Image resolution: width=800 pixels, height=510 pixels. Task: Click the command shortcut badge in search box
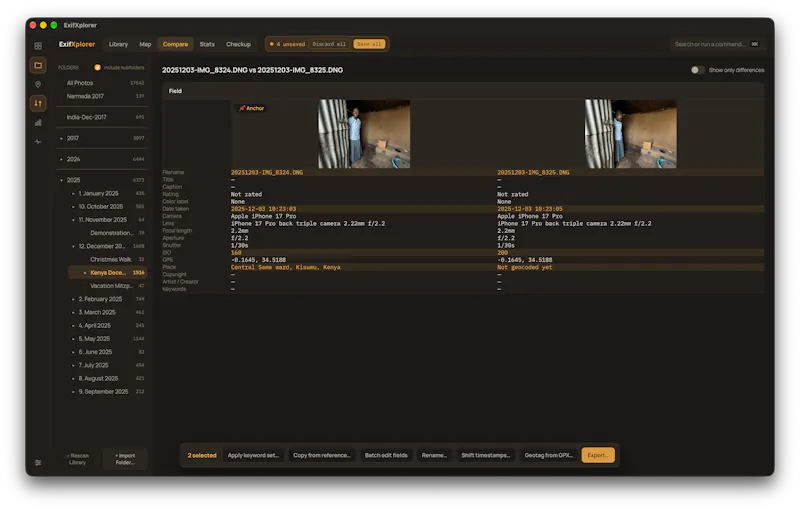point(755,44)
